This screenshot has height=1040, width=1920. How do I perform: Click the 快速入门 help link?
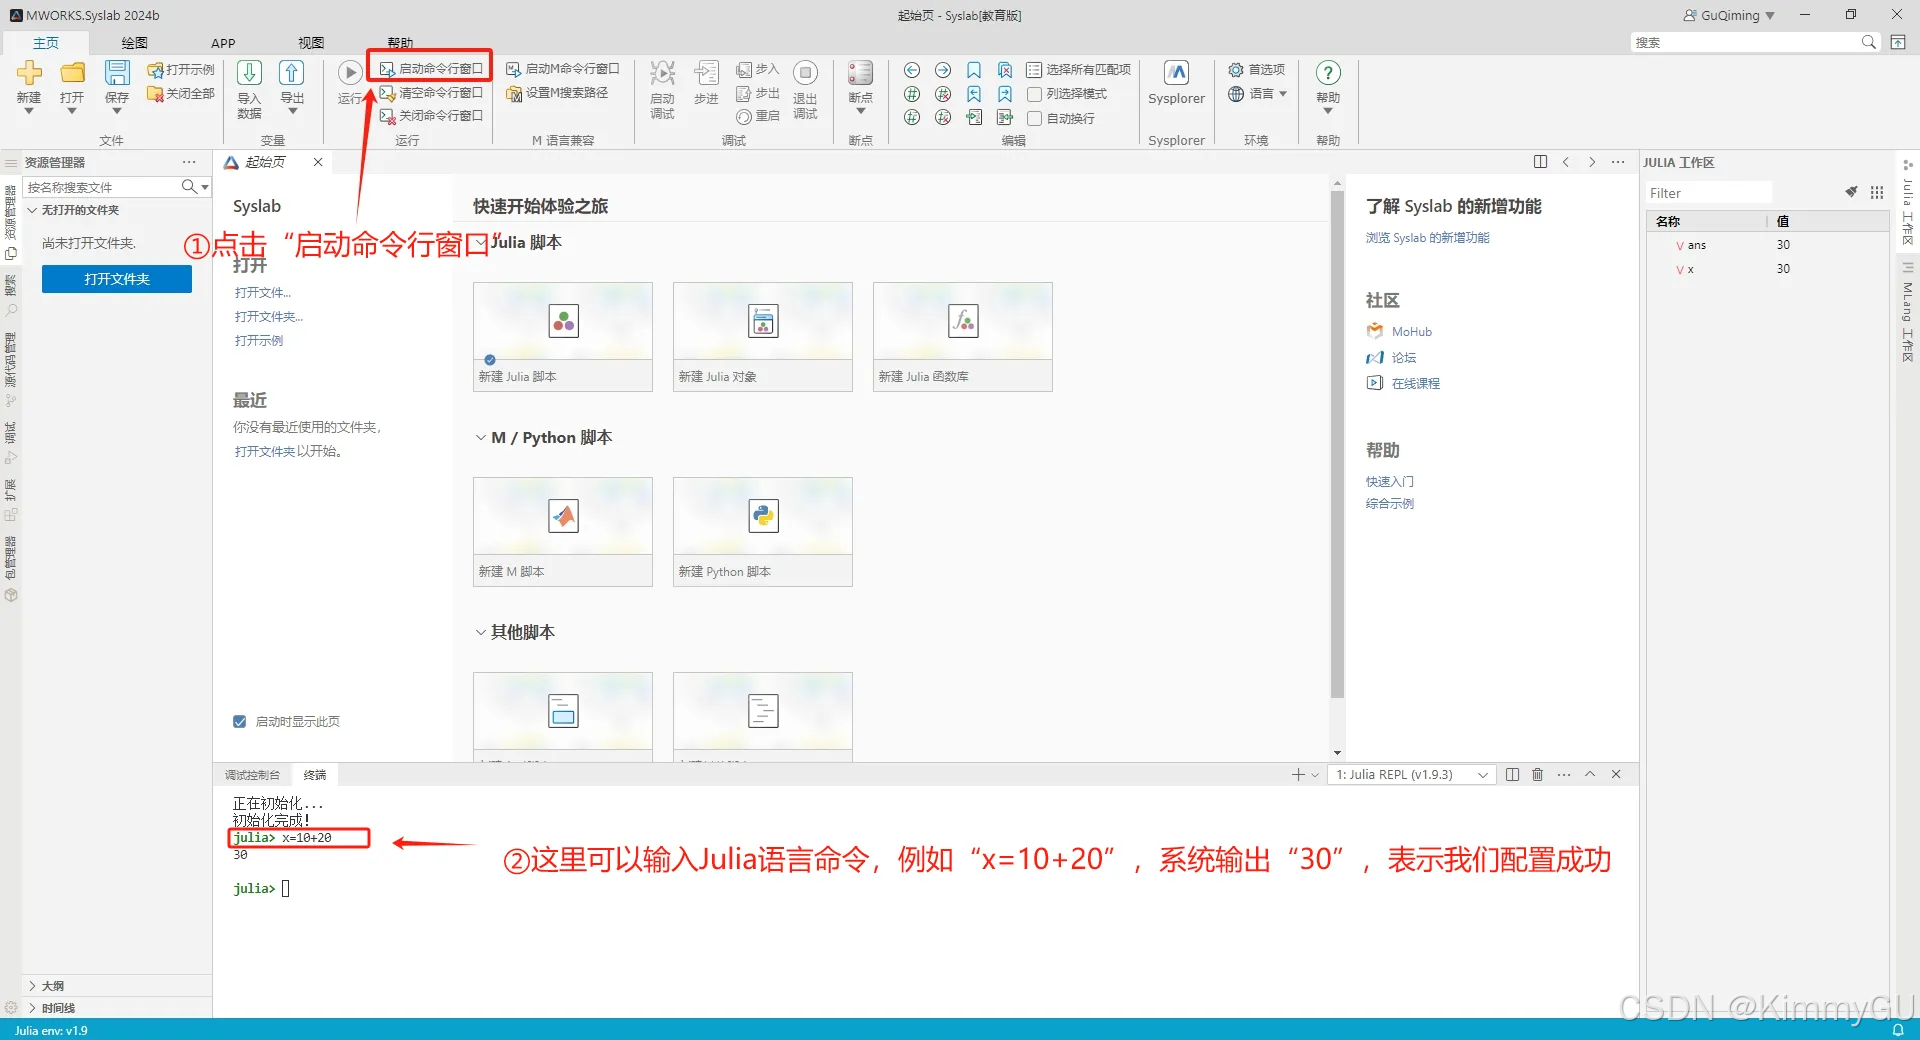1390,482
